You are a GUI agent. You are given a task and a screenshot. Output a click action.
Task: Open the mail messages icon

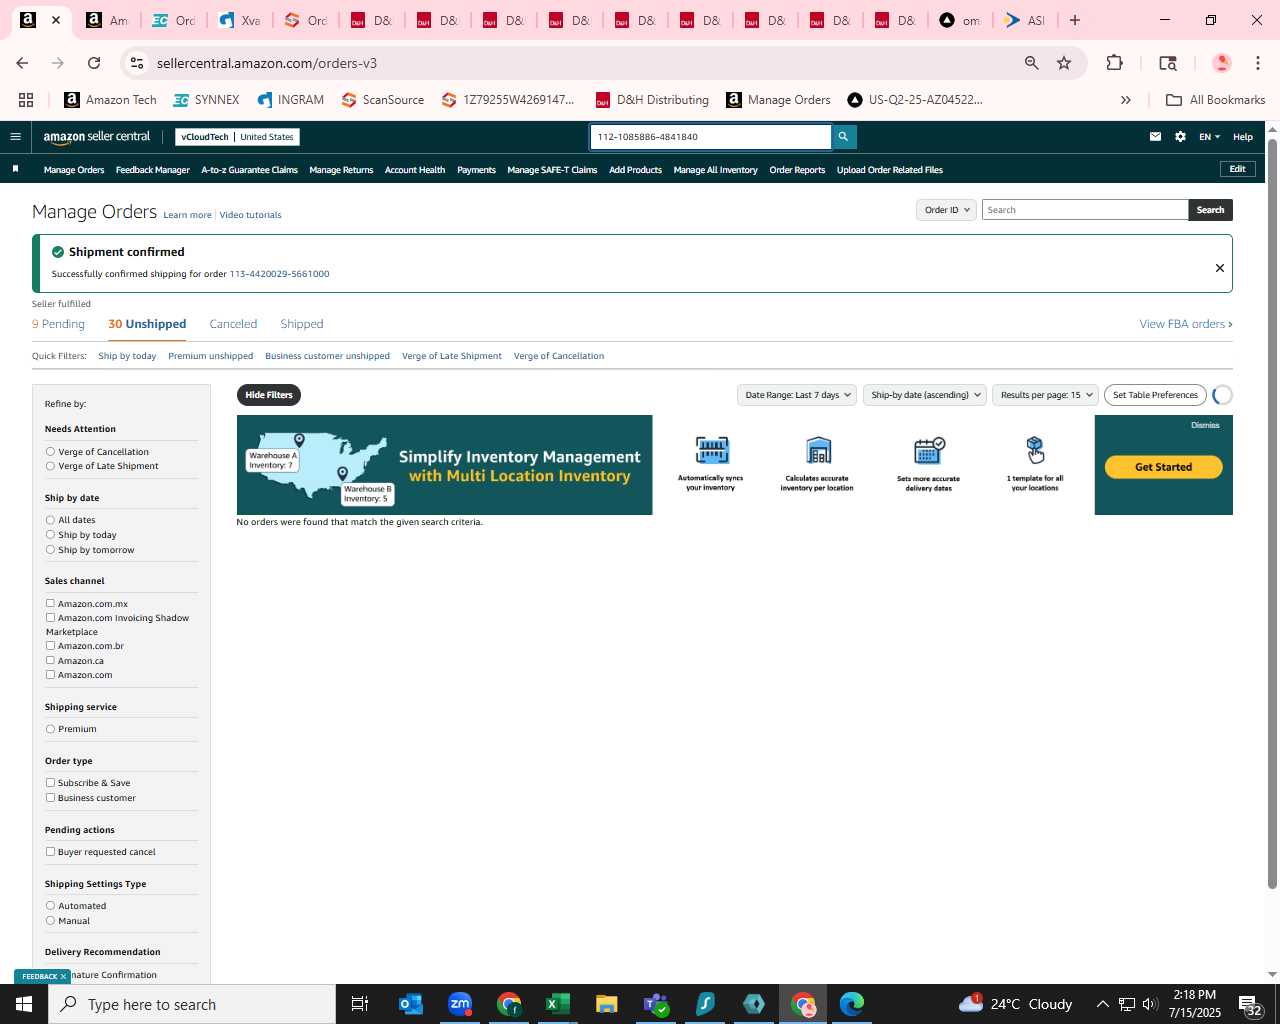1155,137
